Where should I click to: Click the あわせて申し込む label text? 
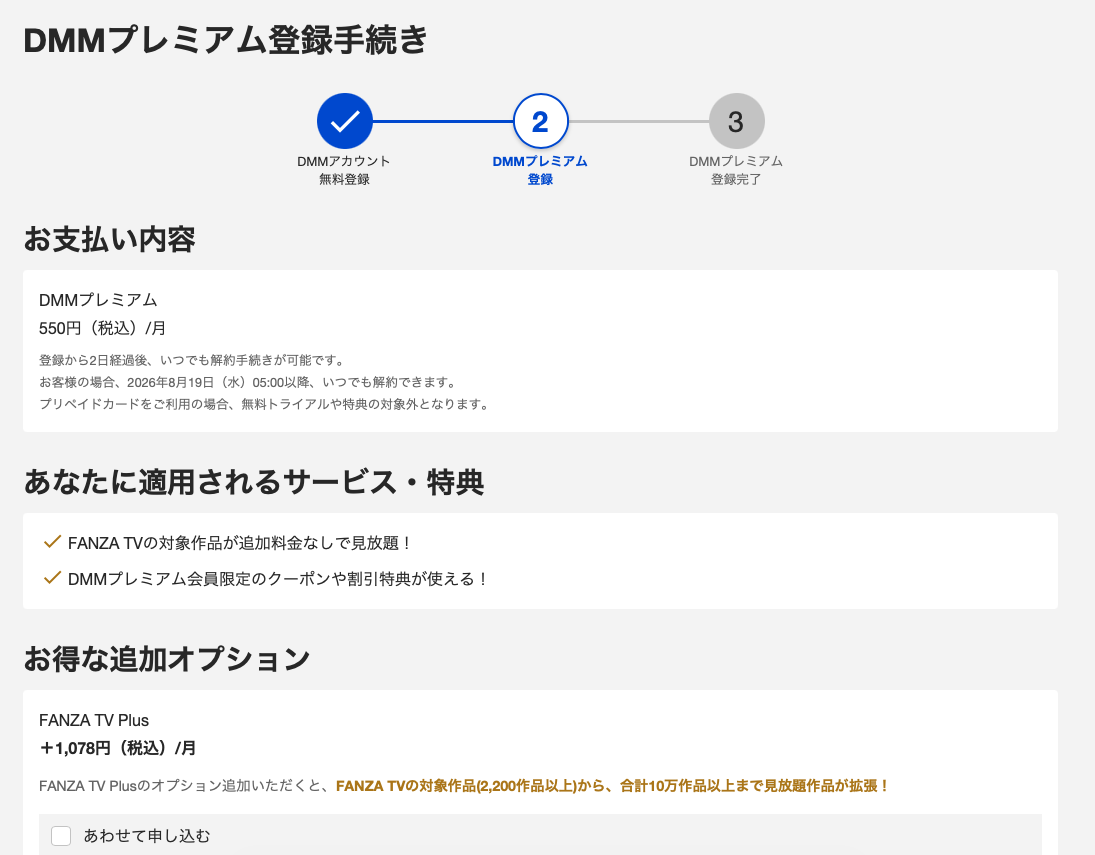[x=147, y=835]
